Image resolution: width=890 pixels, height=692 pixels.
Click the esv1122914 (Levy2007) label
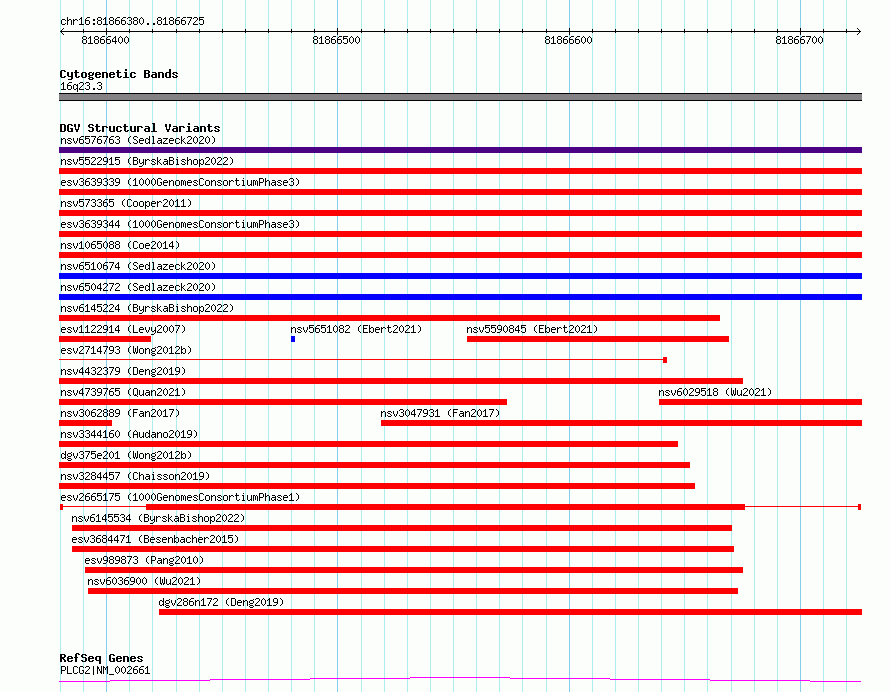123,329
